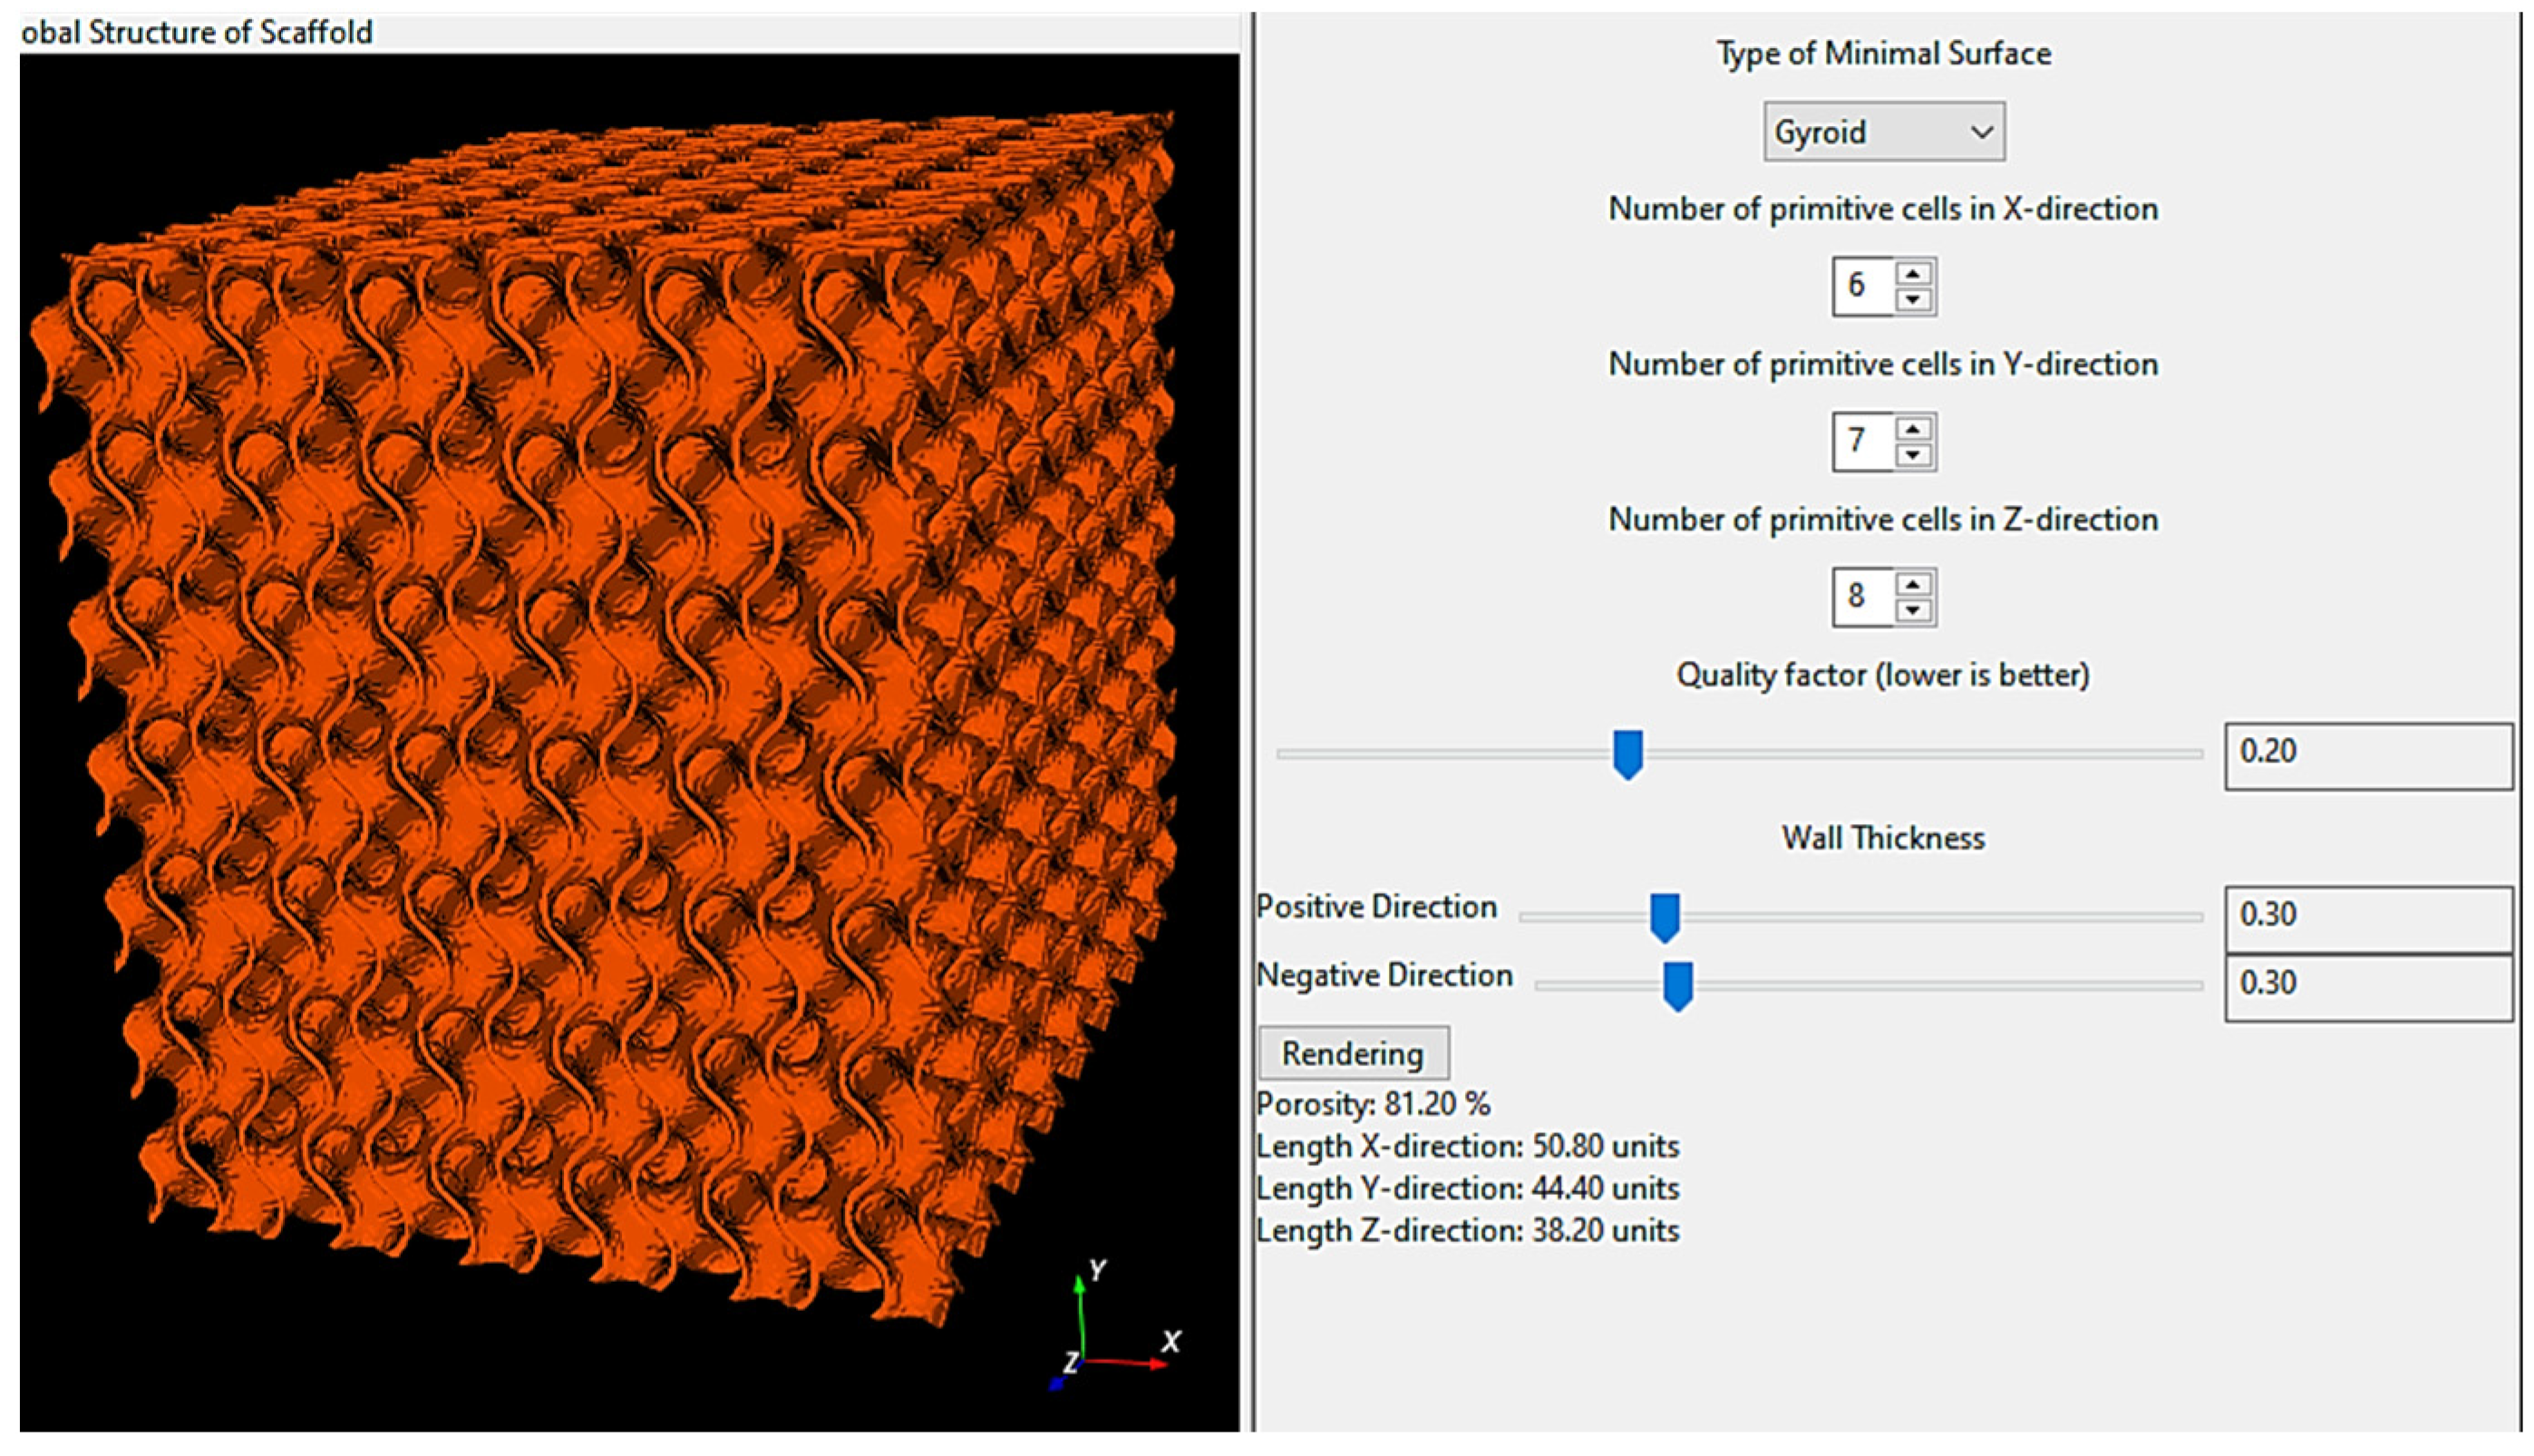Image resolution: width=2534 pixels, height=1456 pixels.
Task: Decrease Z-direction primitive cells with down arrow
Action: pyautogui.click(x=1912, y=610)
